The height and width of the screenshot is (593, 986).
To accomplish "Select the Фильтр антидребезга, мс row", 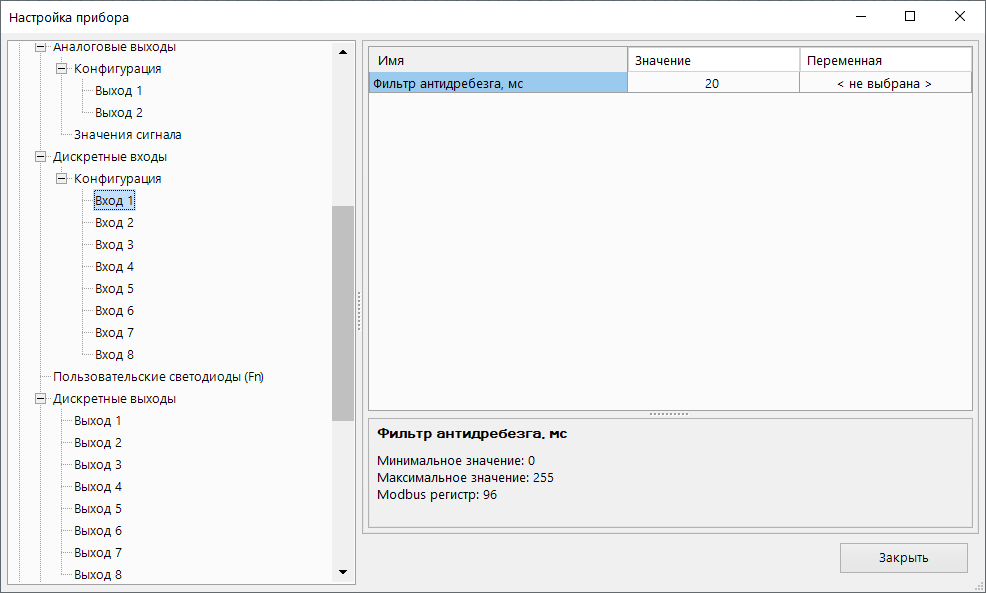I will pos(497,84).
